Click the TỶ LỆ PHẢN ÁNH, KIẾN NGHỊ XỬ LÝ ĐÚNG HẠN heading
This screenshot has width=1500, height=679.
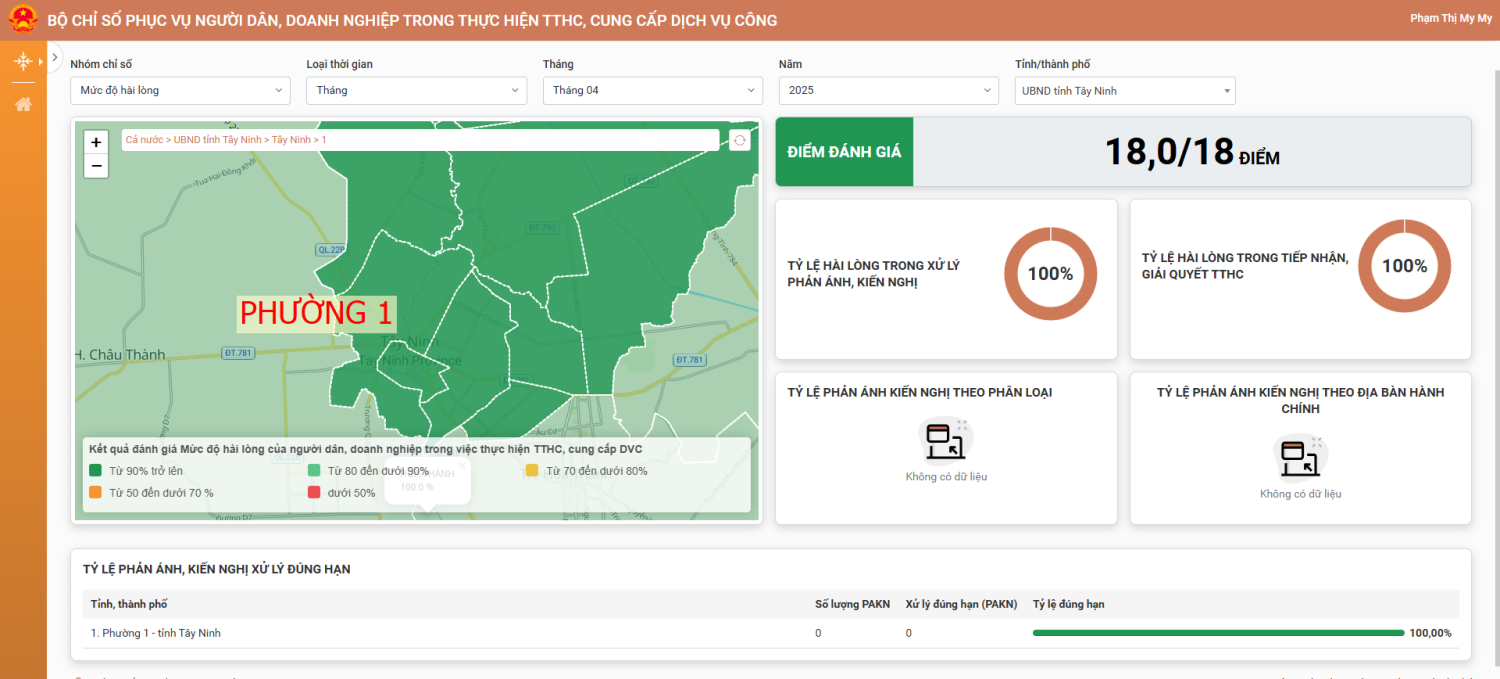(217, 569)
